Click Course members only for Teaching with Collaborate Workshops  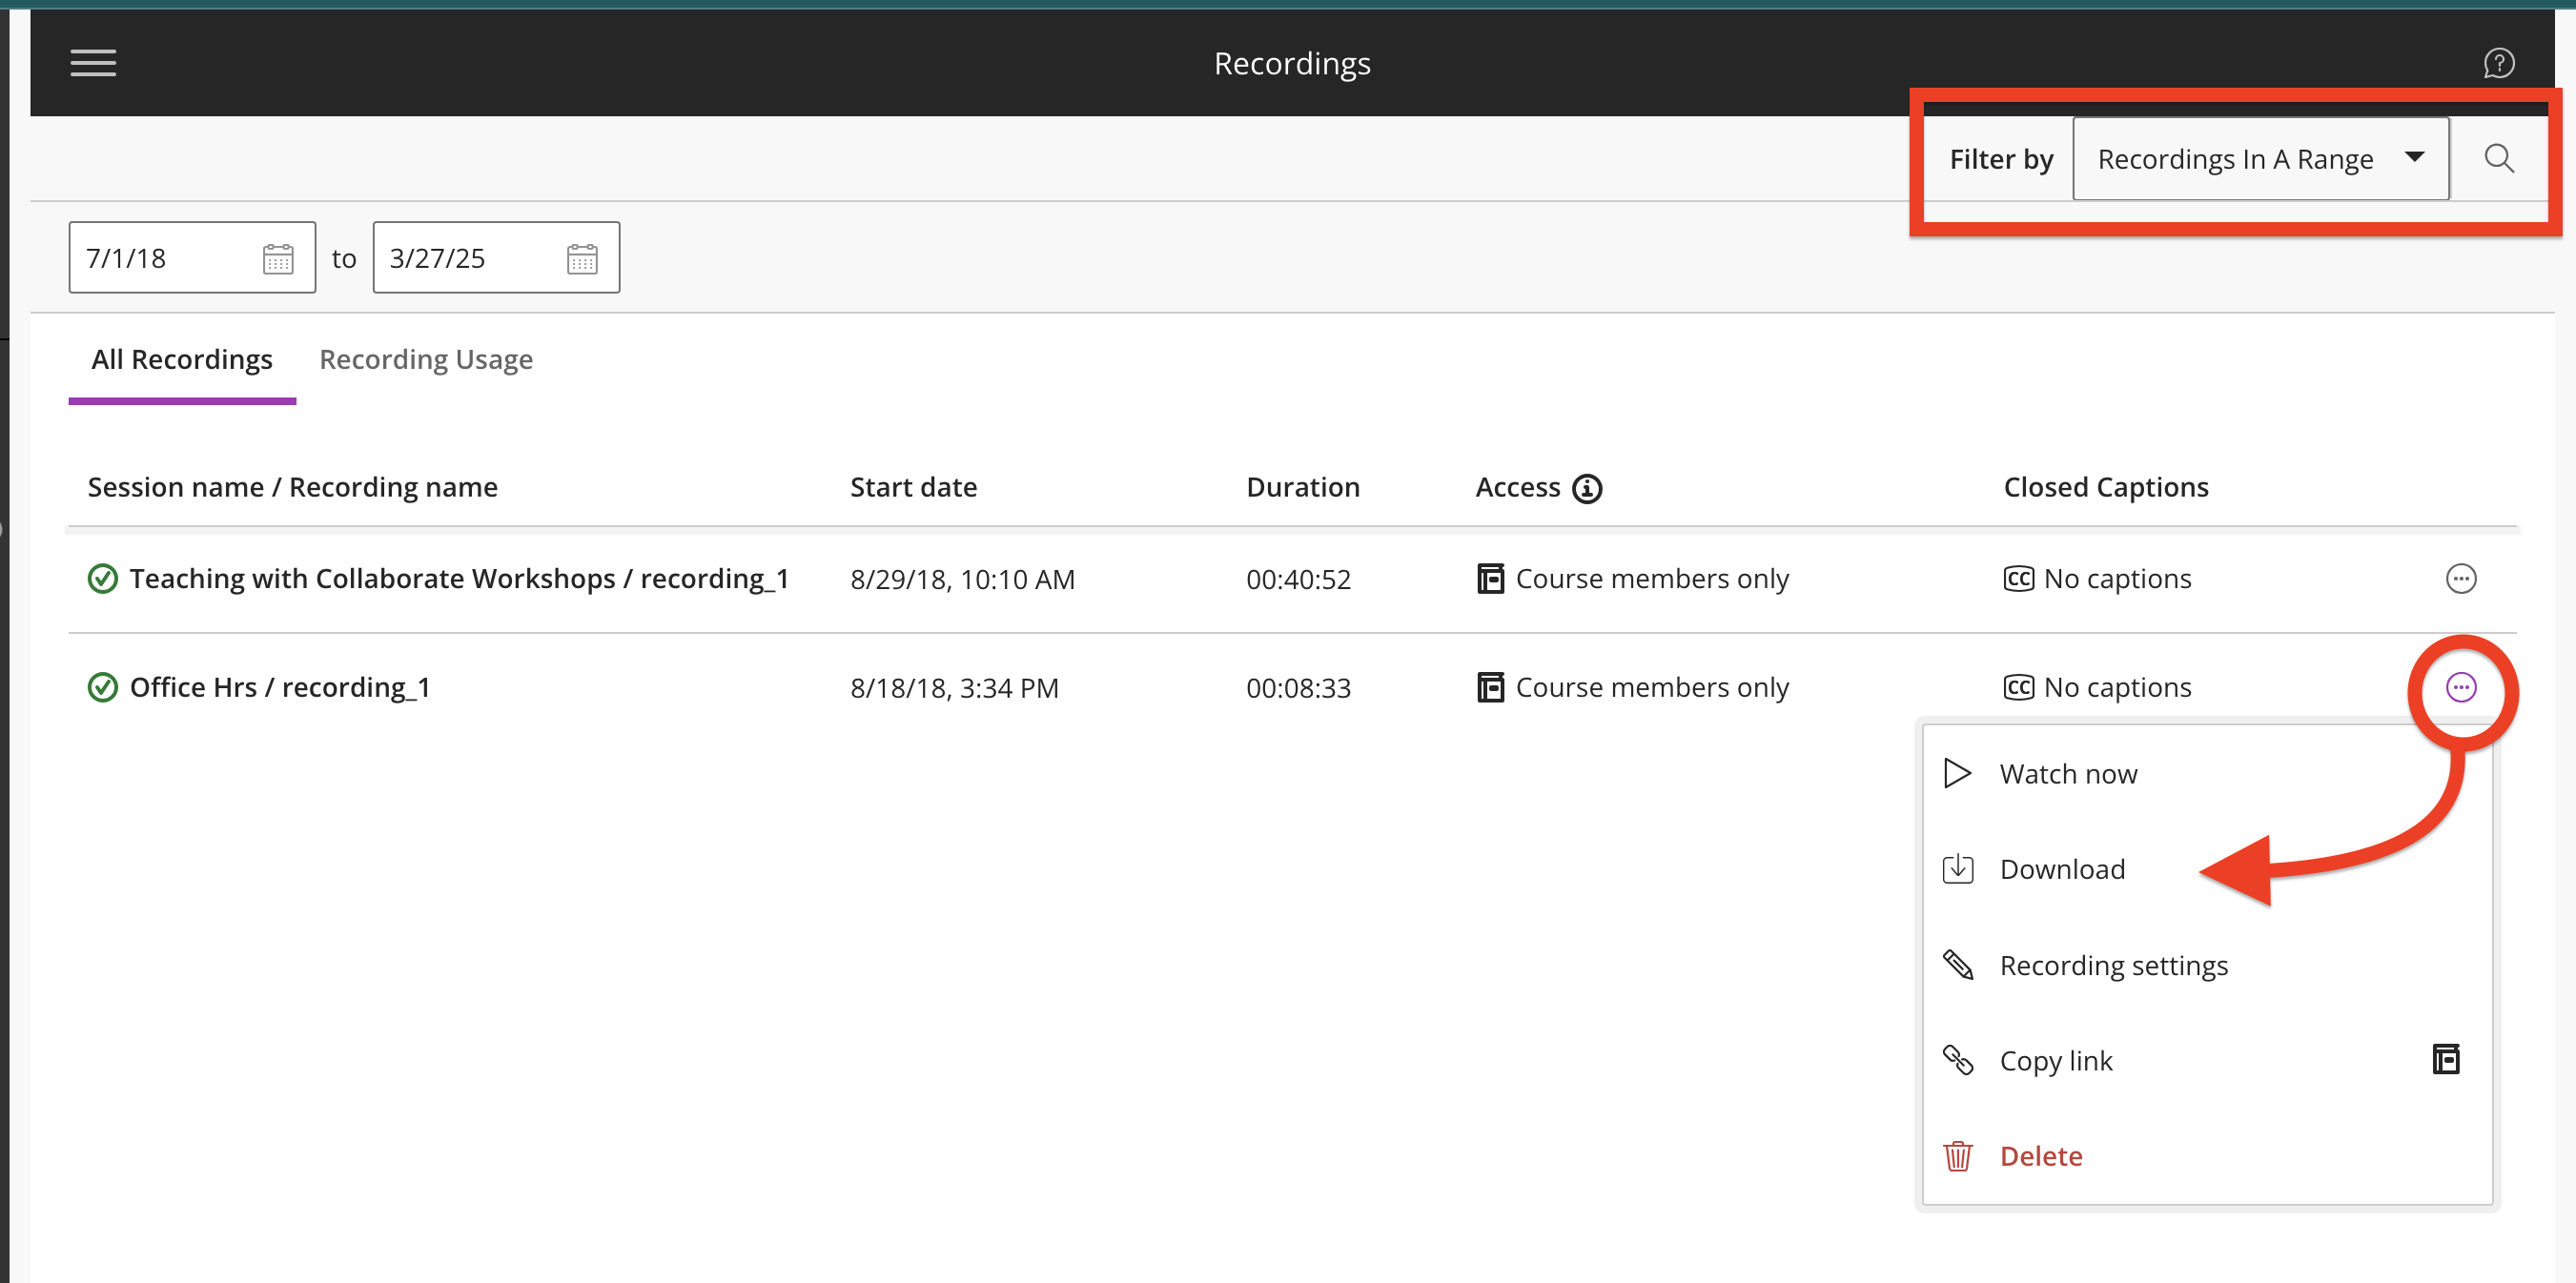(x=1652, y=578)
